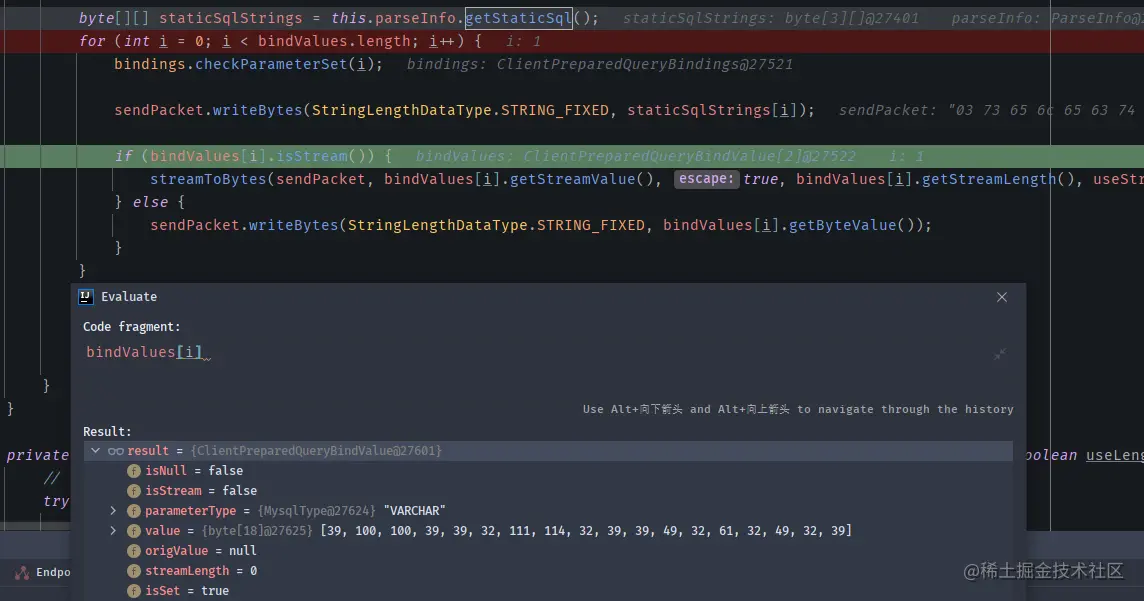Select the streamLength = 0 row

click(547, 571)
